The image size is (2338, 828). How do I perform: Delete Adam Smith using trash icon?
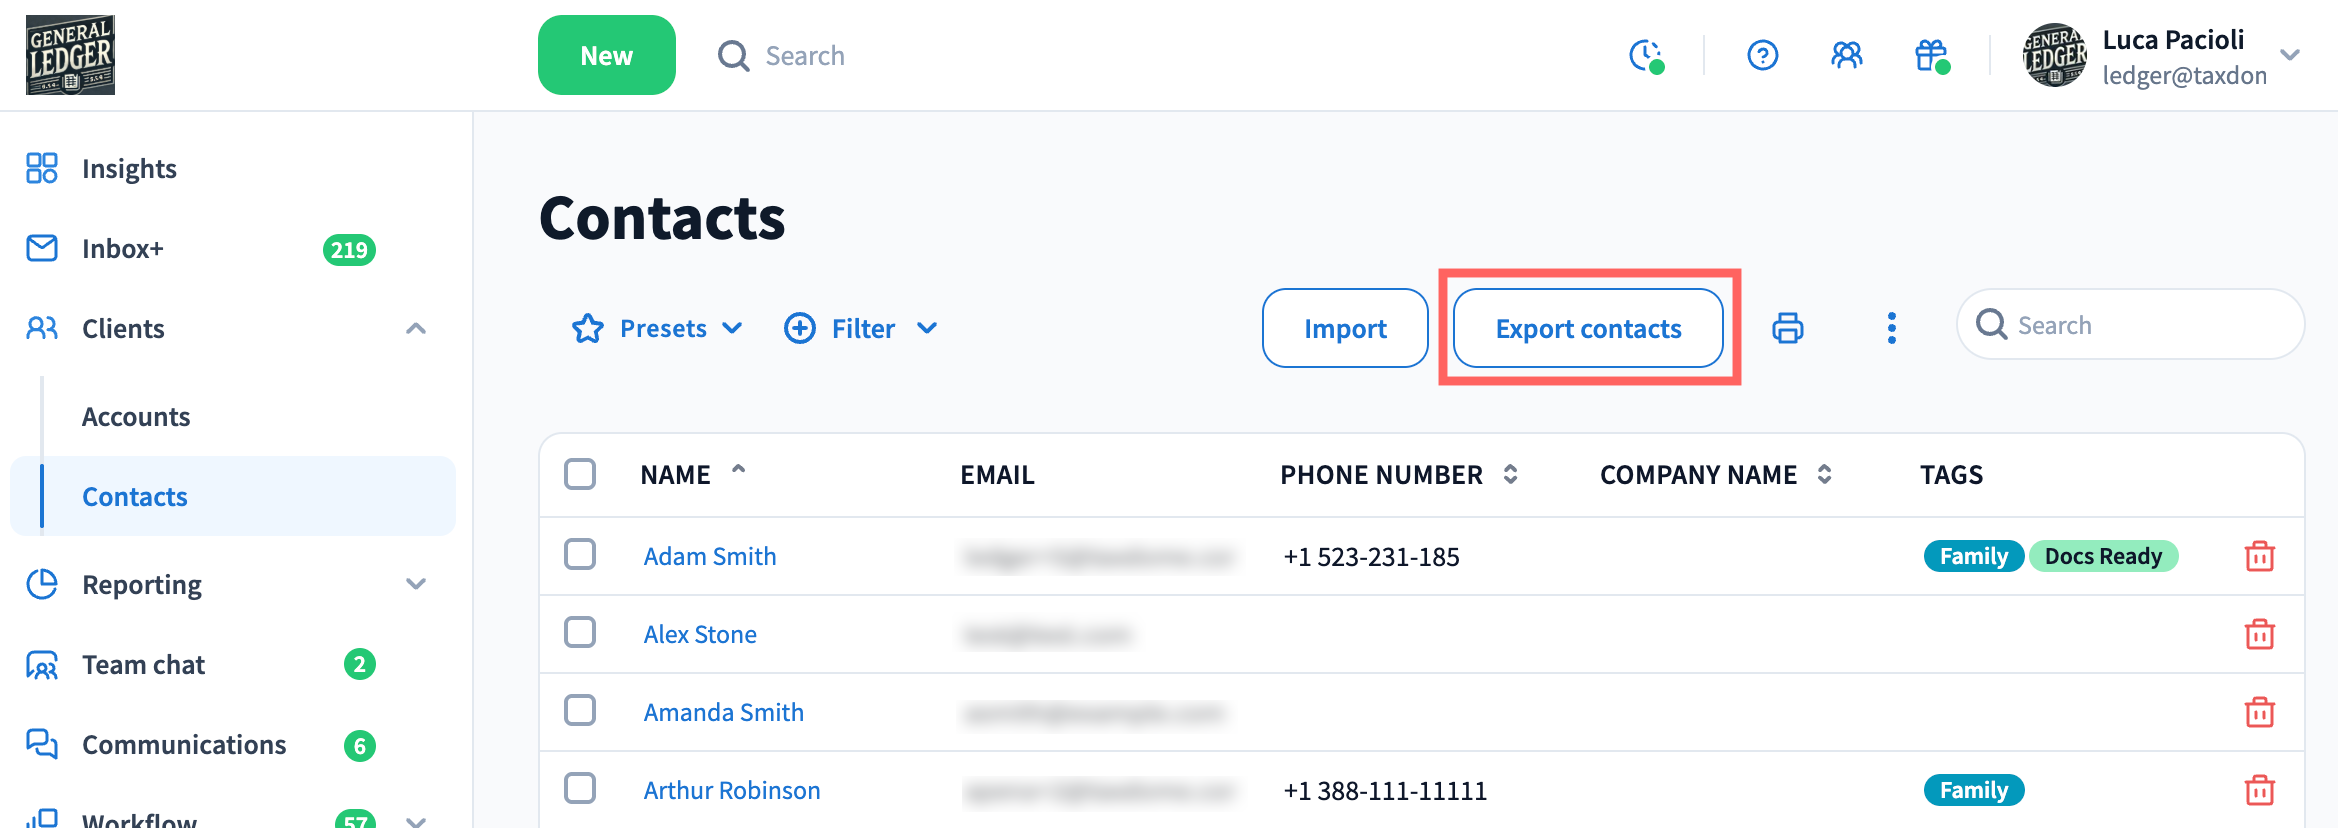(x=2259, y=556)
